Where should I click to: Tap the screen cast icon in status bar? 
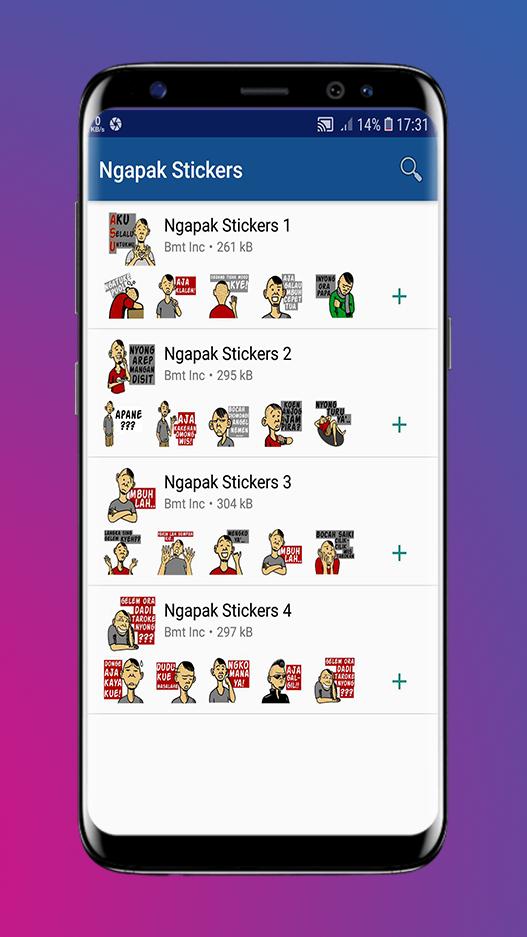click(x=325, y=124)
